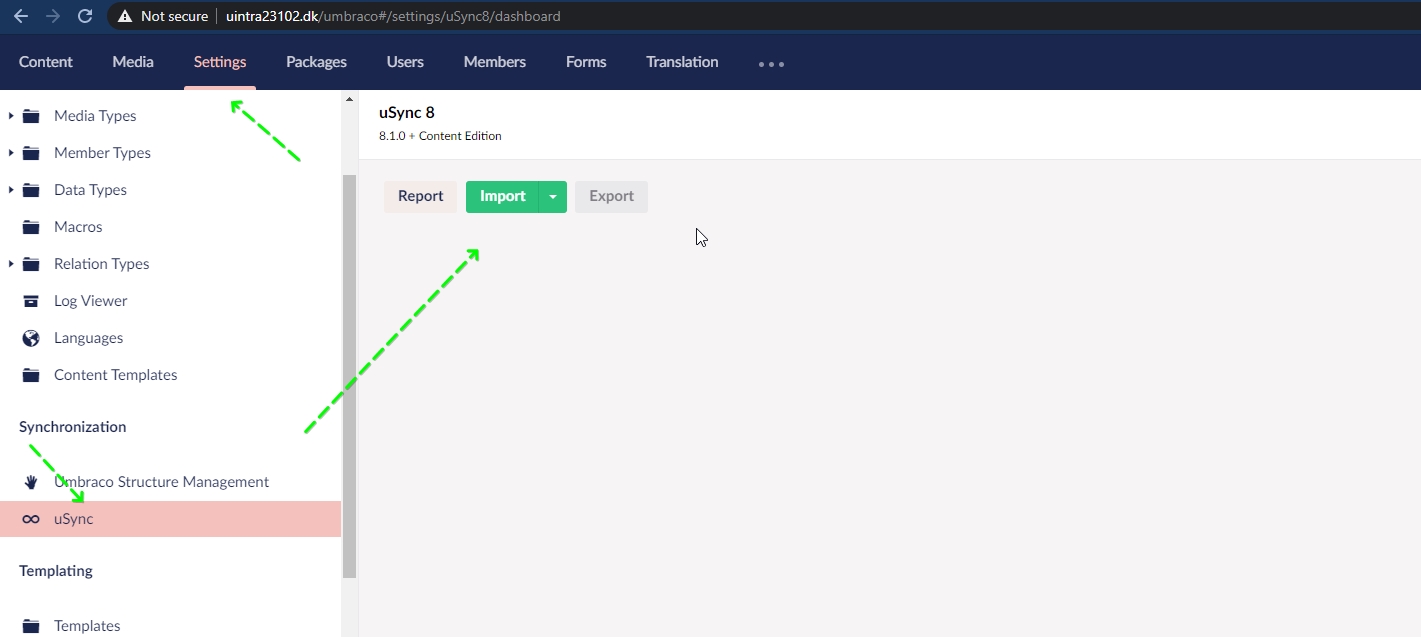1421x637 pixels.
Task: Open the Import button dropdown arrow
Action: (553, 197)
